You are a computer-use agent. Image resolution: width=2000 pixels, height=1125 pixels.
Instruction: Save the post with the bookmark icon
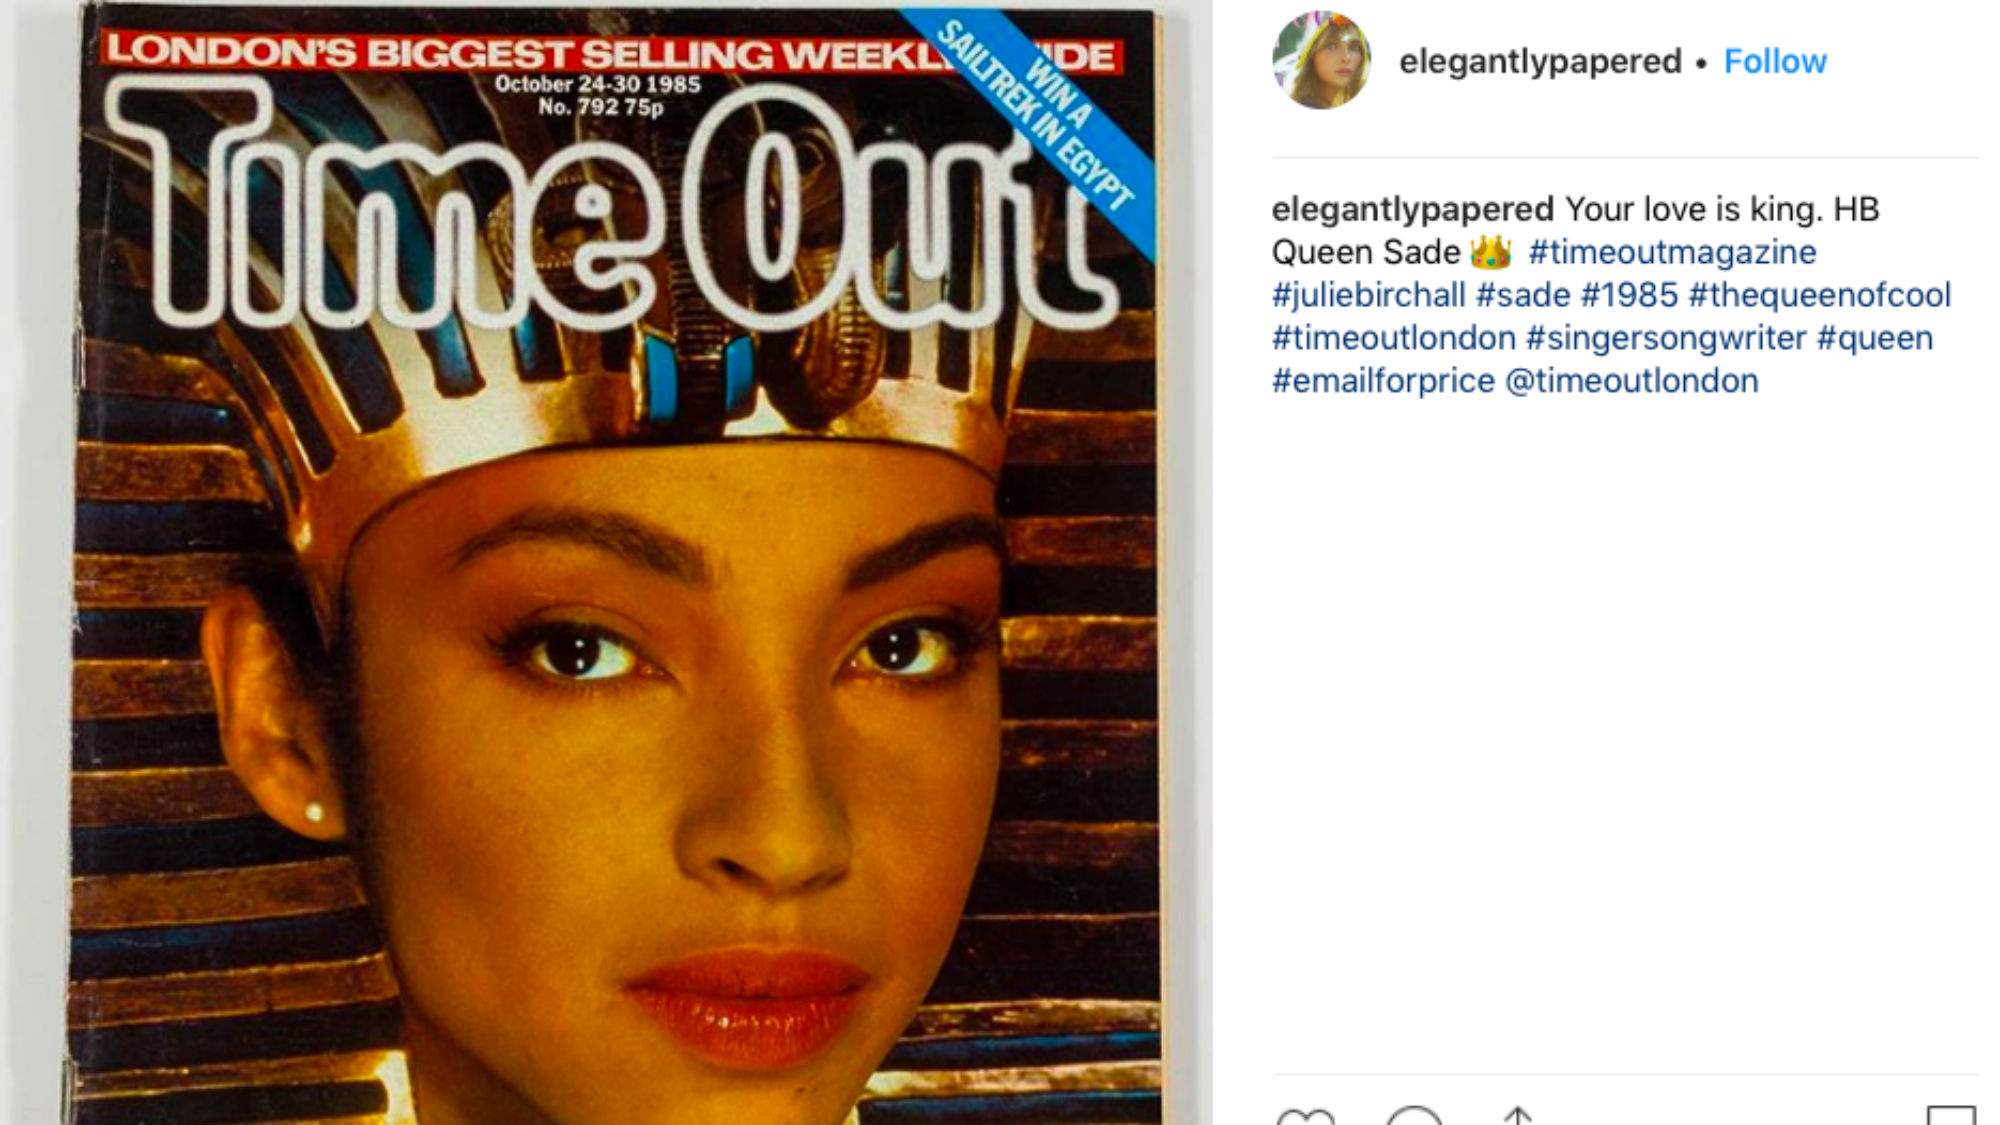[x=1951, y=1116]
